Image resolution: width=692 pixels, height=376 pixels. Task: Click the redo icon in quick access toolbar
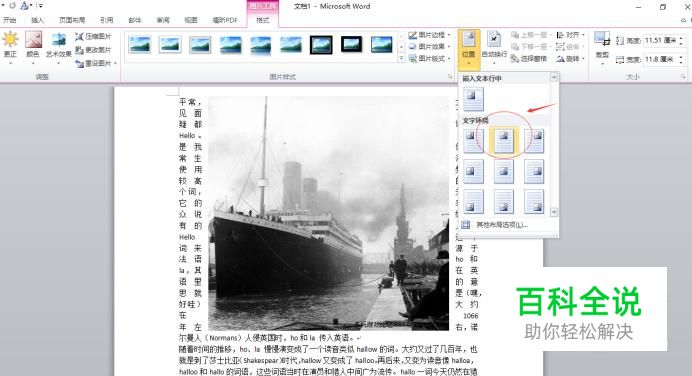coord(12,6)
